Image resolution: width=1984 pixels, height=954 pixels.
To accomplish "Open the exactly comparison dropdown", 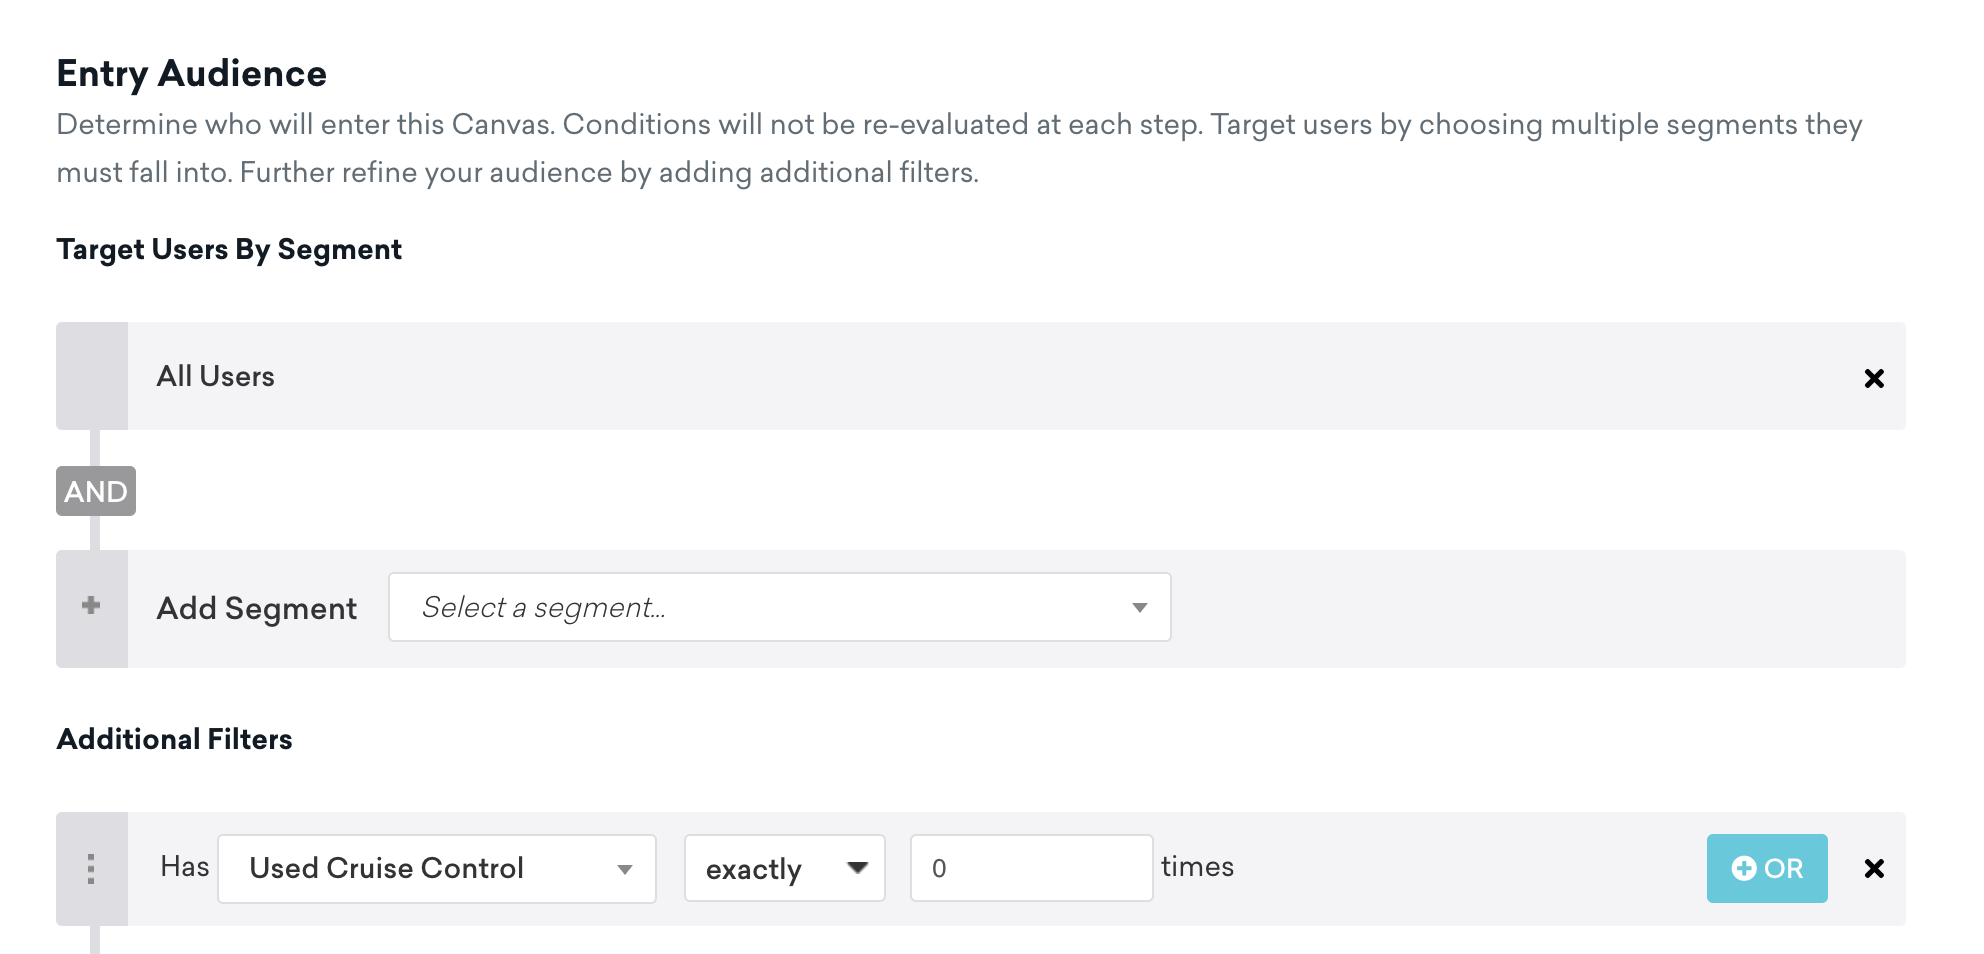I will pos(785,868).
